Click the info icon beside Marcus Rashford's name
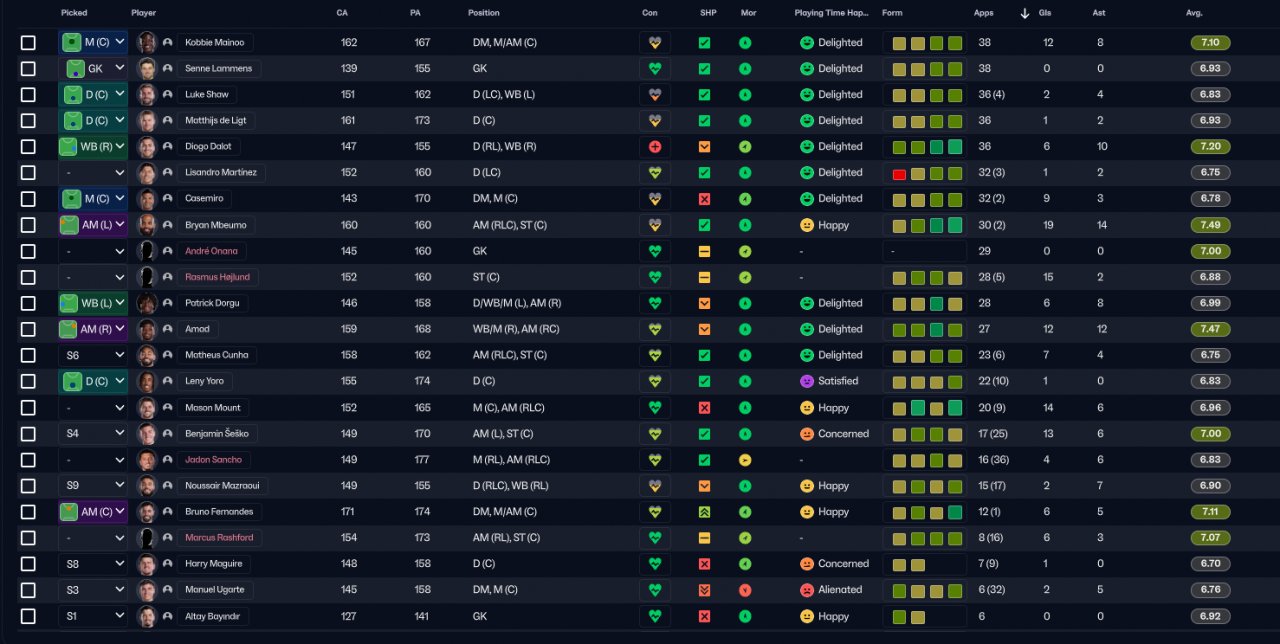Viewport: 1280px width, 644px height. click(x=167, y=538)
